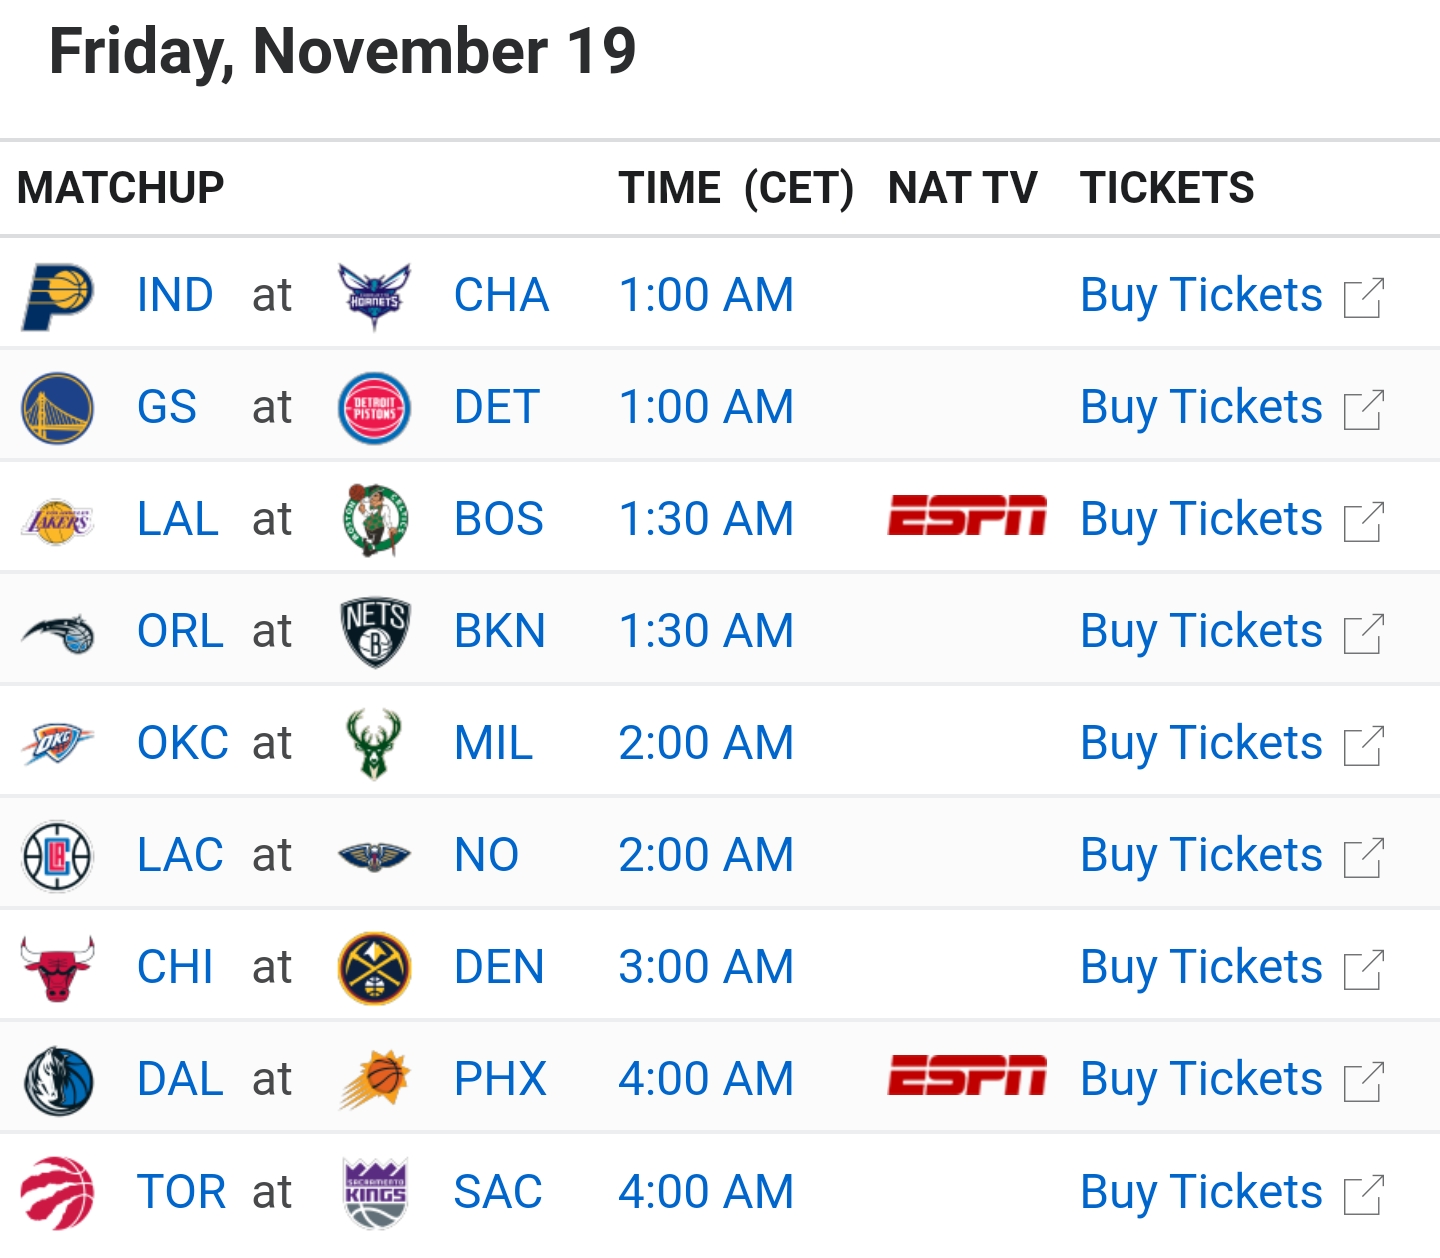
Task: Open the Chicago Bulls logo
Action: 58,968
